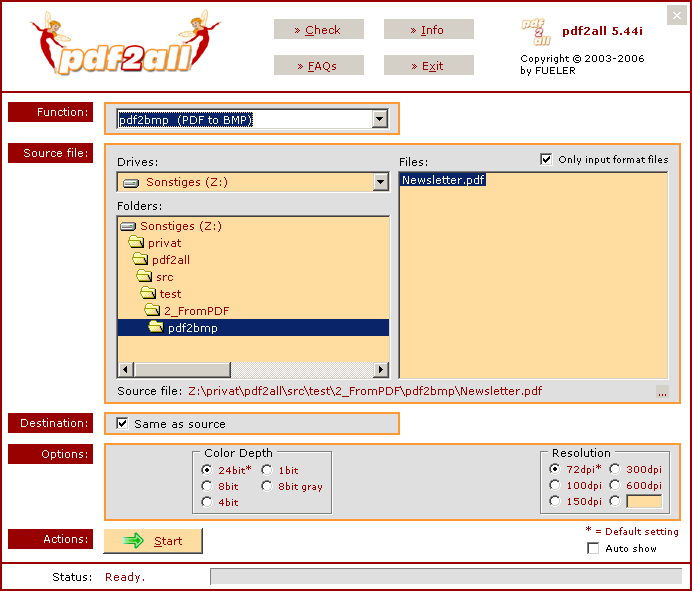Click the drive icon in Drives combo
This screenshot has height=591, width=692.
coord(131,182)
